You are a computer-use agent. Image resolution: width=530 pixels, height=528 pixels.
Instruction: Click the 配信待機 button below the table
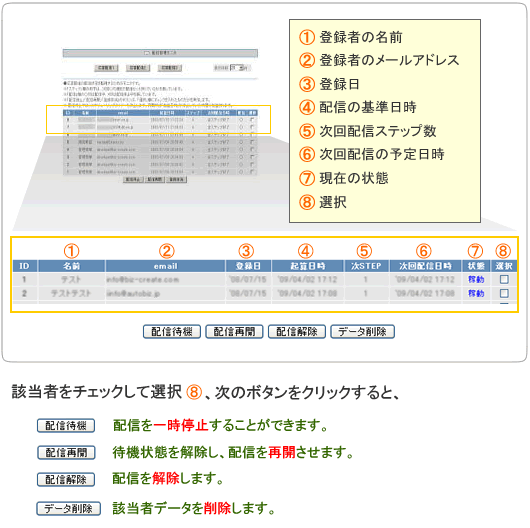172,332
